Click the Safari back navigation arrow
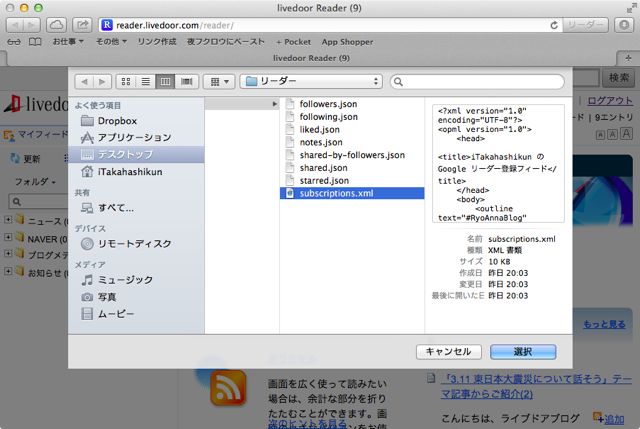The width and height of the screenshot is (640, 429). click(15, 25)
